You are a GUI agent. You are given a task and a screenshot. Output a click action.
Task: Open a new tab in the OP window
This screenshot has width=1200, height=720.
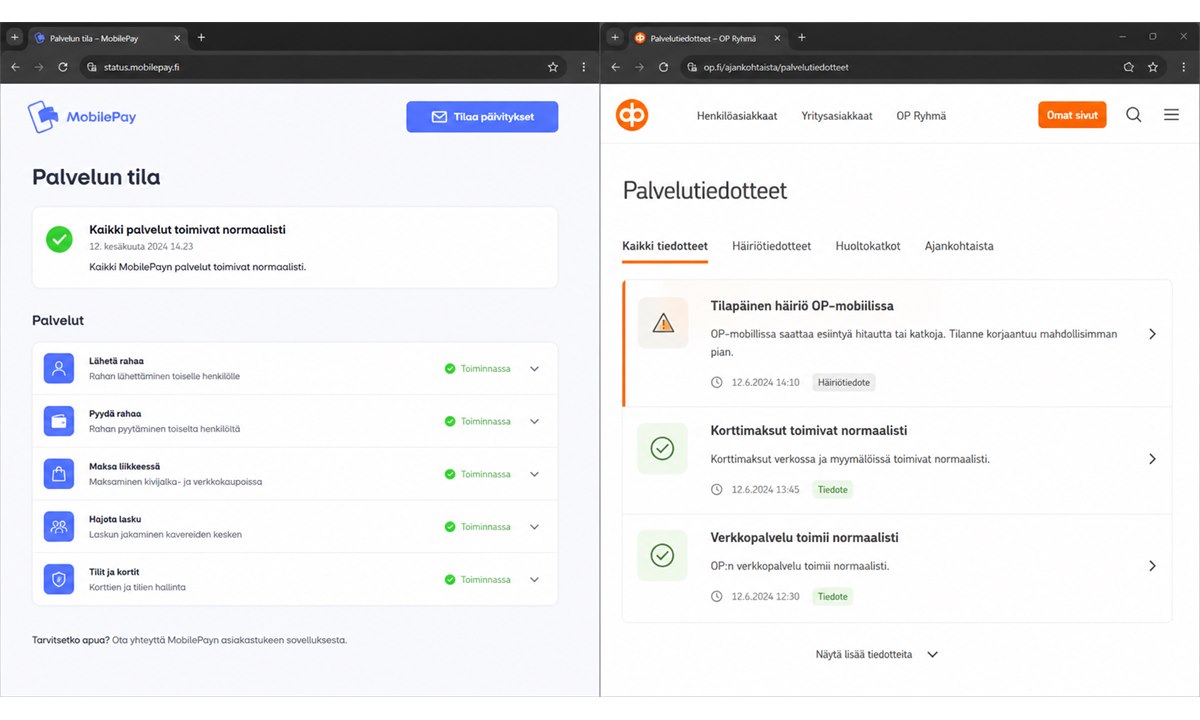tap(801, 37)
